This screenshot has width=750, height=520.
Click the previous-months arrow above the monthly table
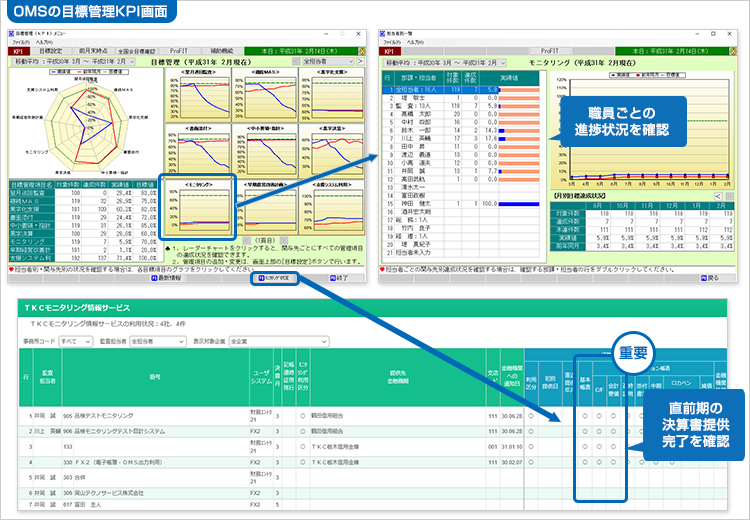pos(718,197)
